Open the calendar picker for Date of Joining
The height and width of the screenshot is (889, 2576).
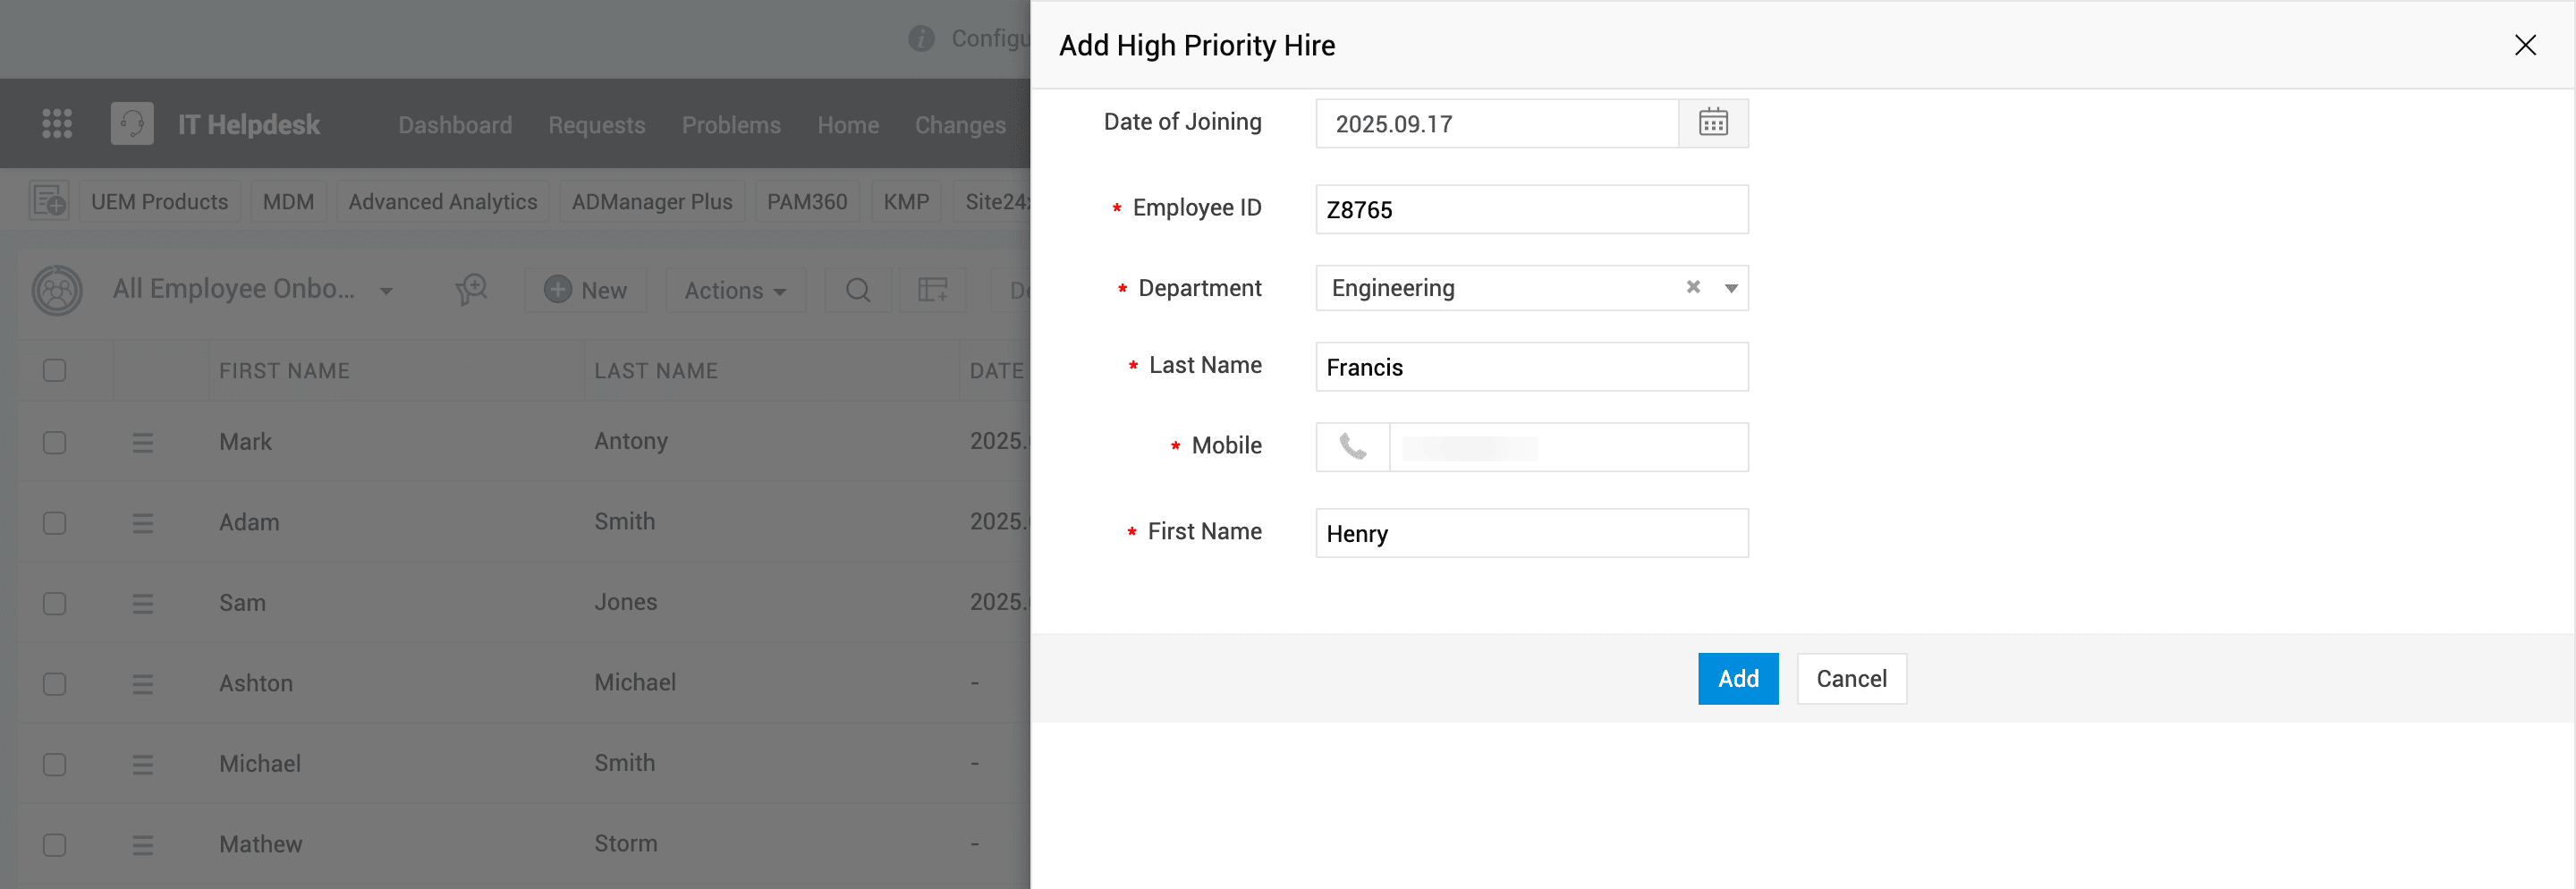[1713, 123]
